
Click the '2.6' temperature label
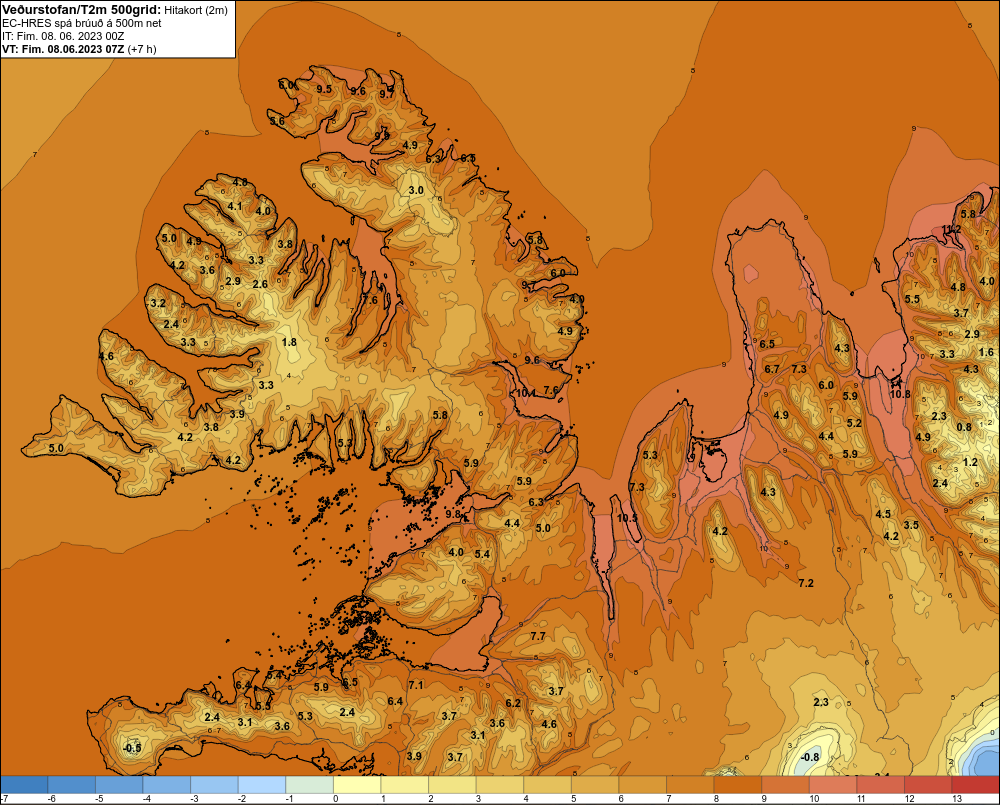click(260, 284)
